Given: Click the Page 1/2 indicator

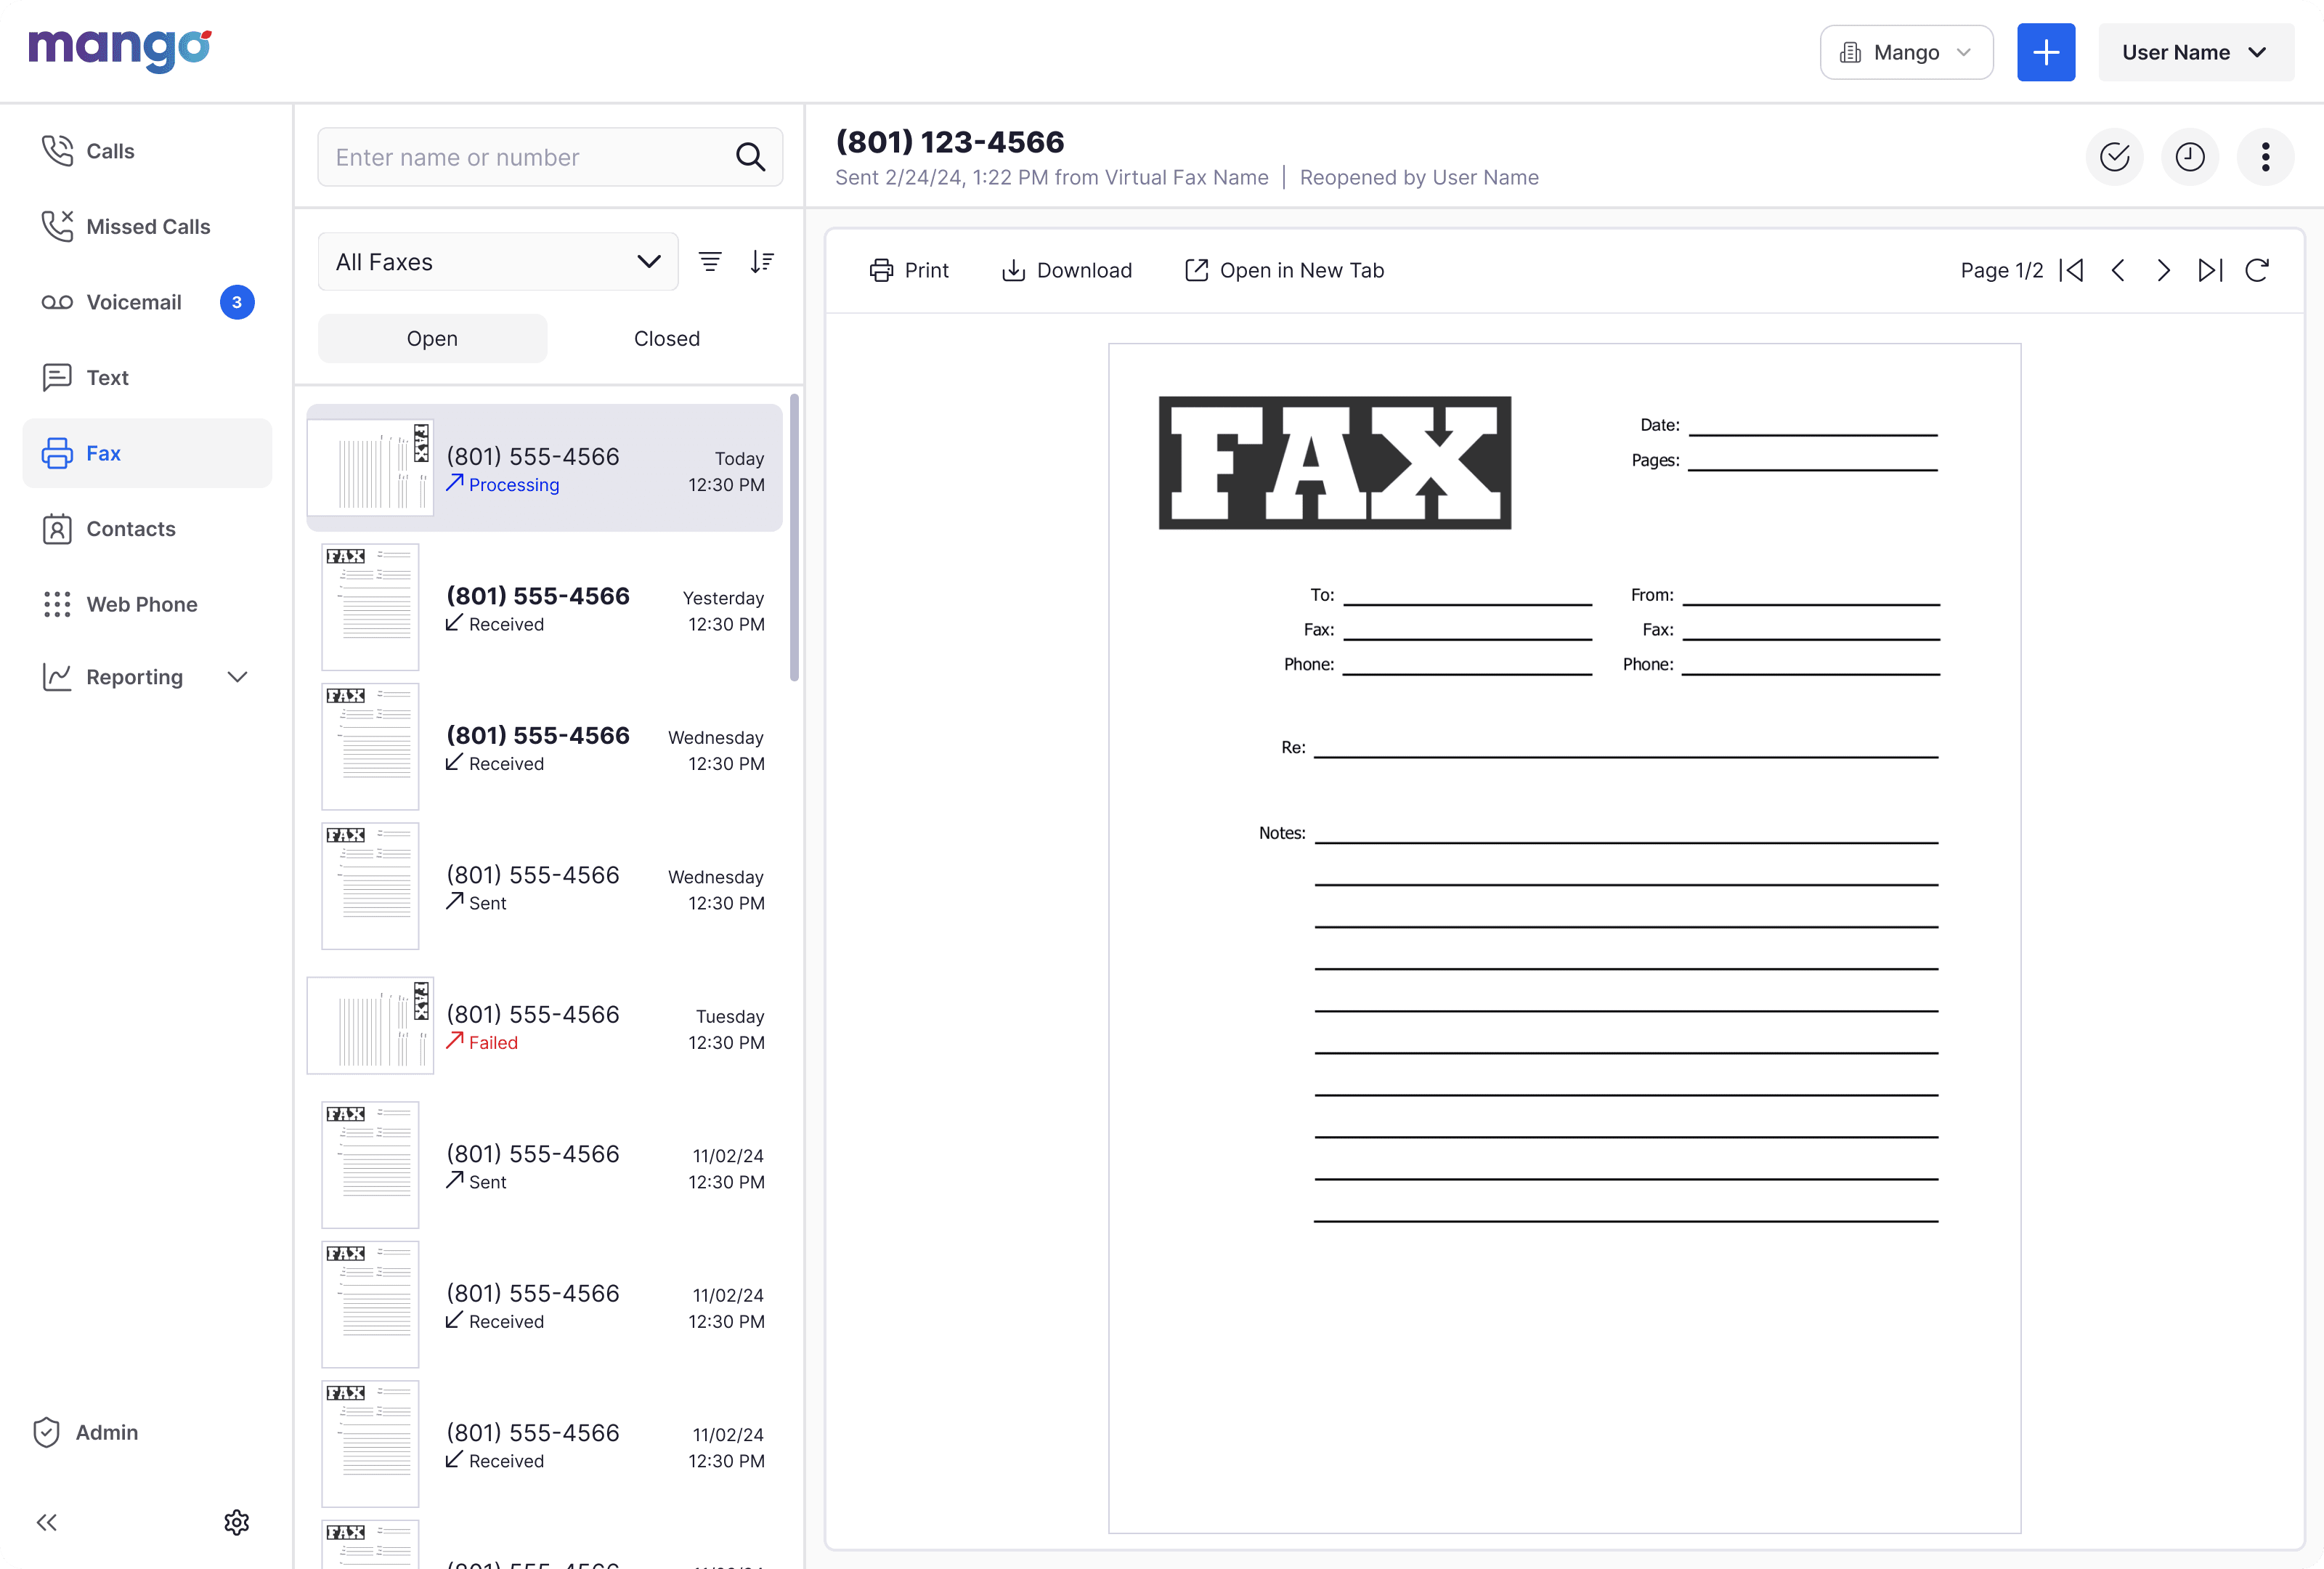Looking at the screenshot, I should point(2002,270).
